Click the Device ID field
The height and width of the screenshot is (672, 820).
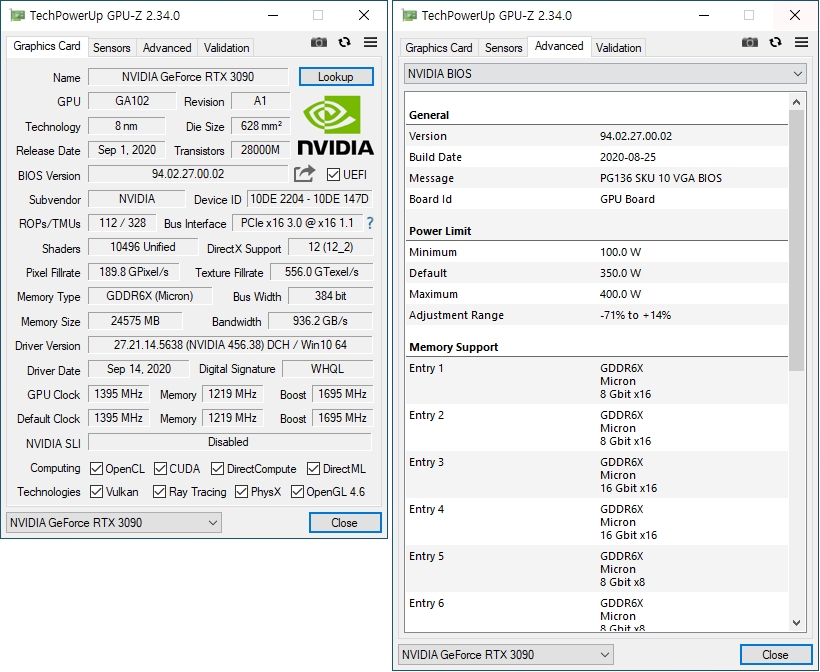pos(310,199)
